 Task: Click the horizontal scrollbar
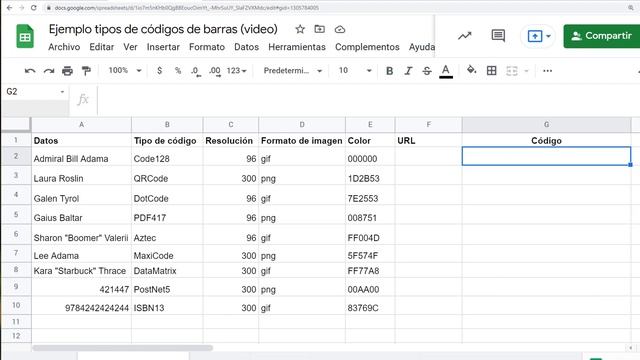(x=122, y=348)
